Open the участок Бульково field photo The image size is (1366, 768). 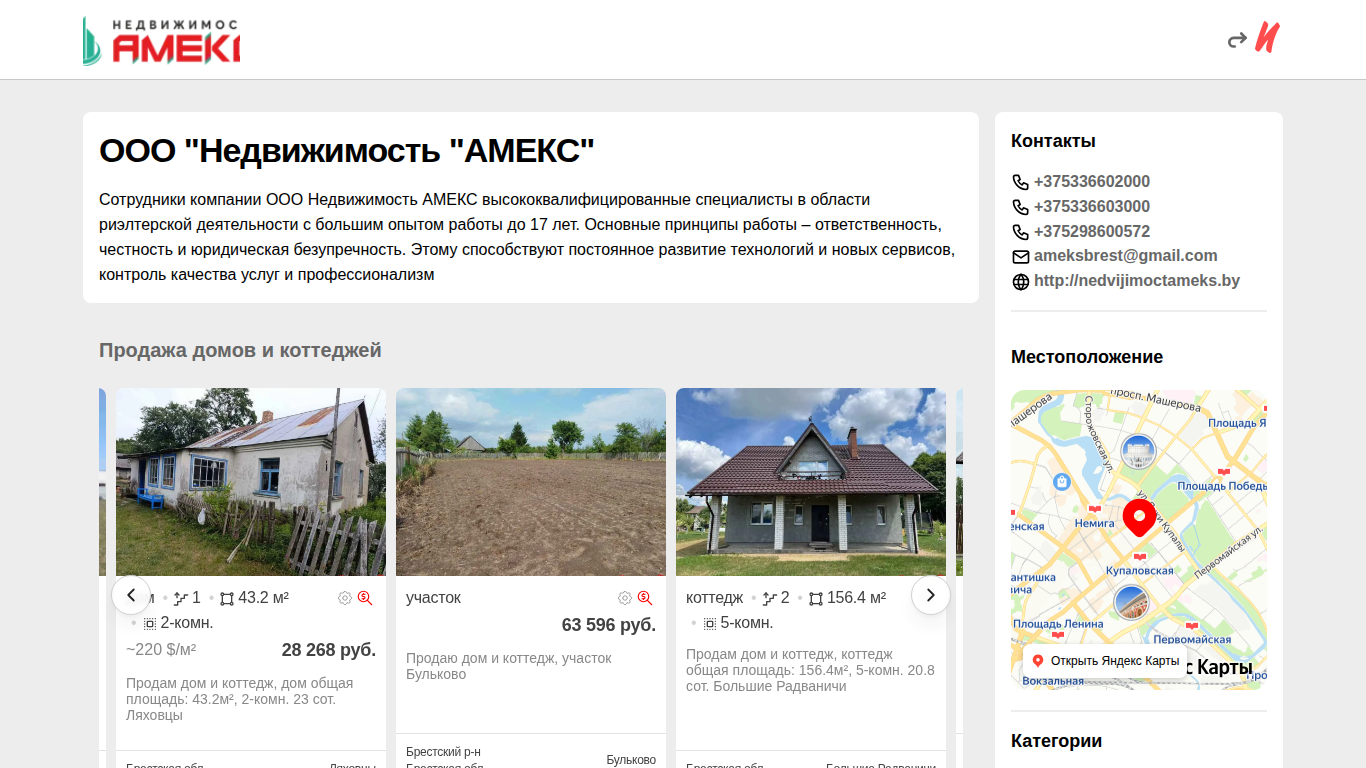[531, 482]
